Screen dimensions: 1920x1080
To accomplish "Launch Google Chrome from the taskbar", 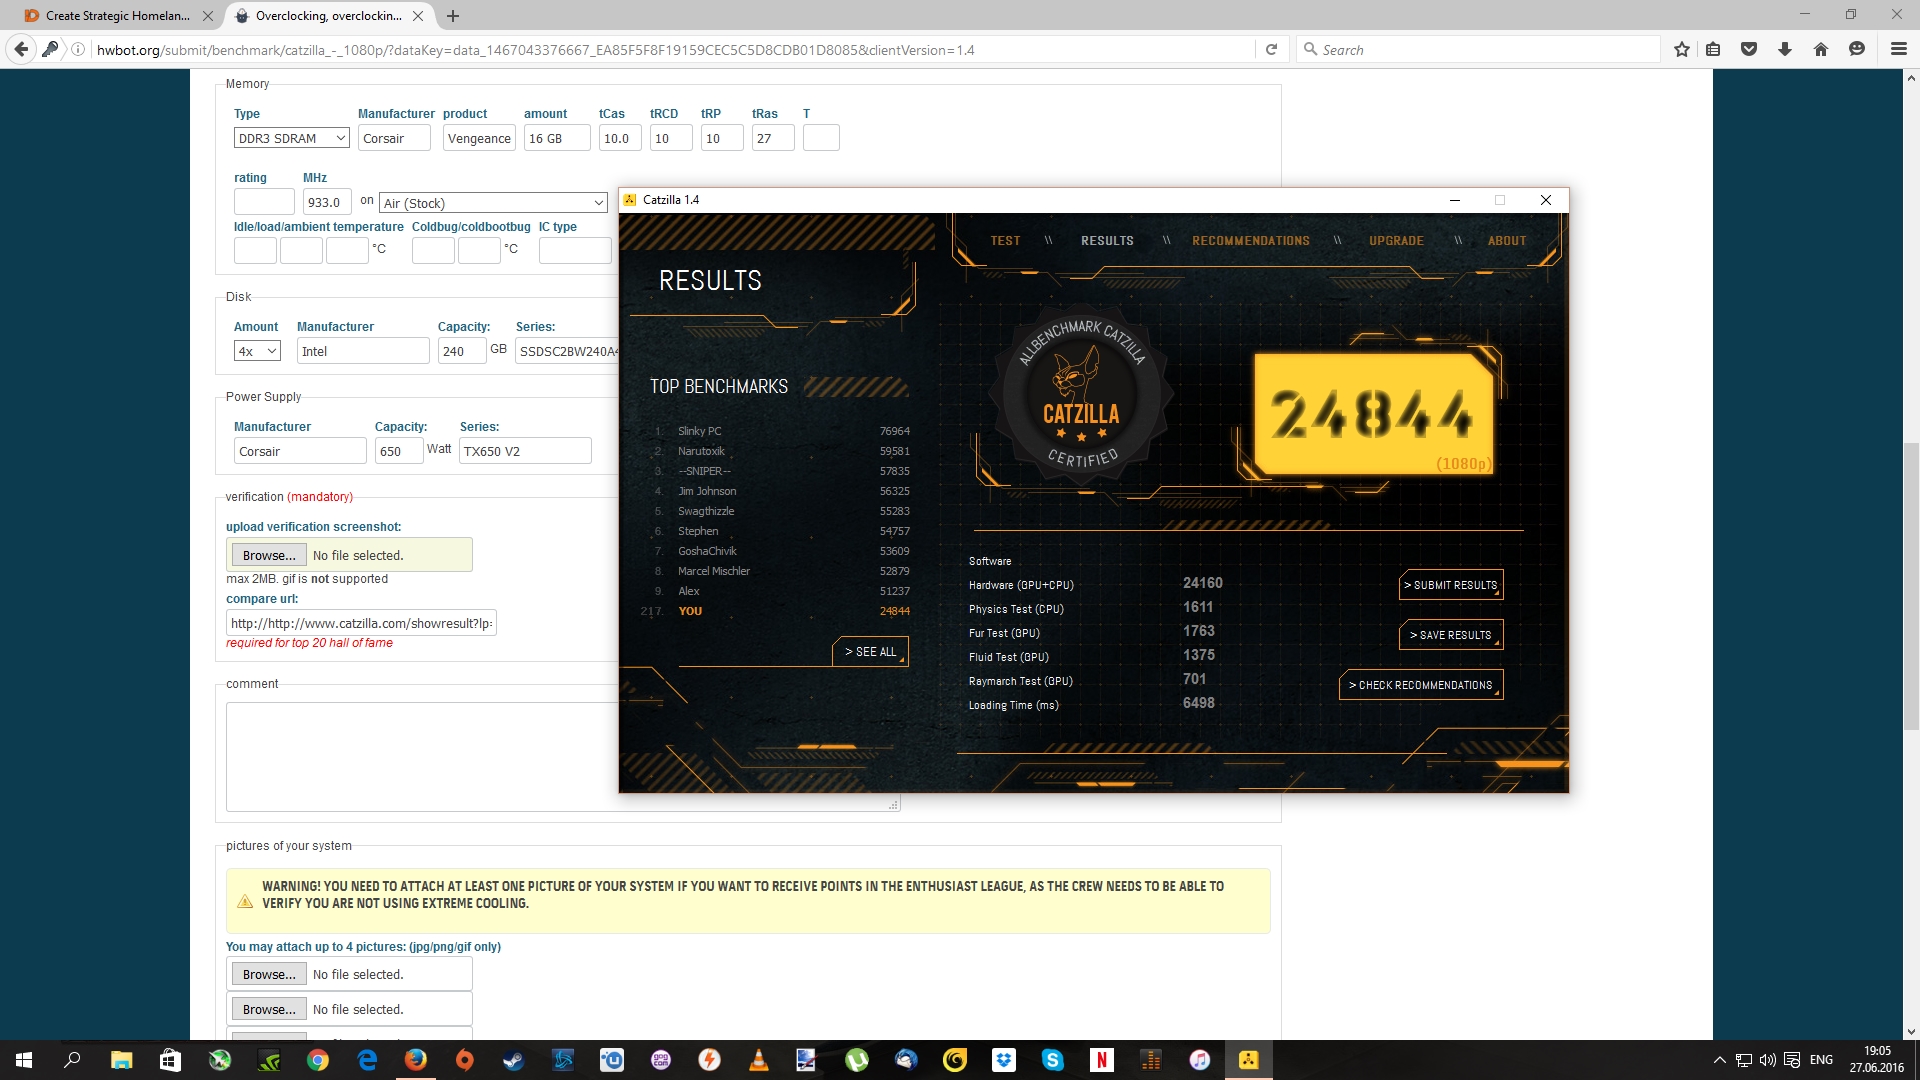I will click(318, 1060).
